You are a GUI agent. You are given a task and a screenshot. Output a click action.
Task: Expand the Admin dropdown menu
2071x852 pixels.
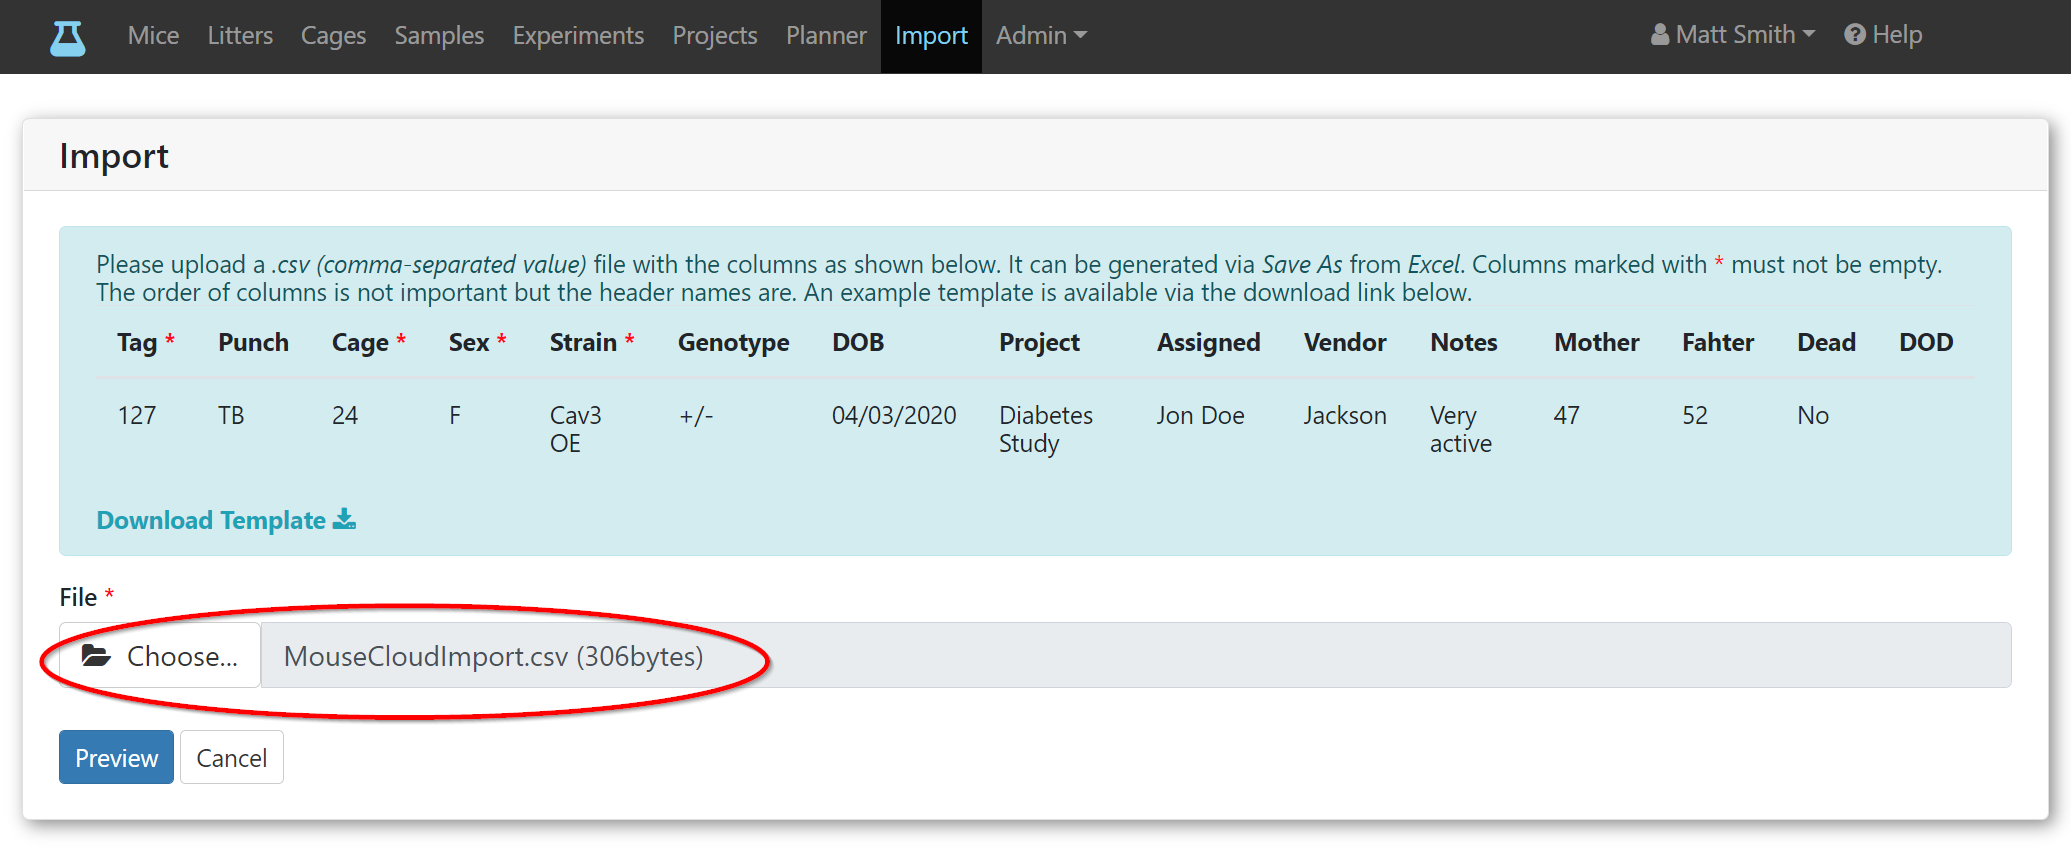(1041, 36)
